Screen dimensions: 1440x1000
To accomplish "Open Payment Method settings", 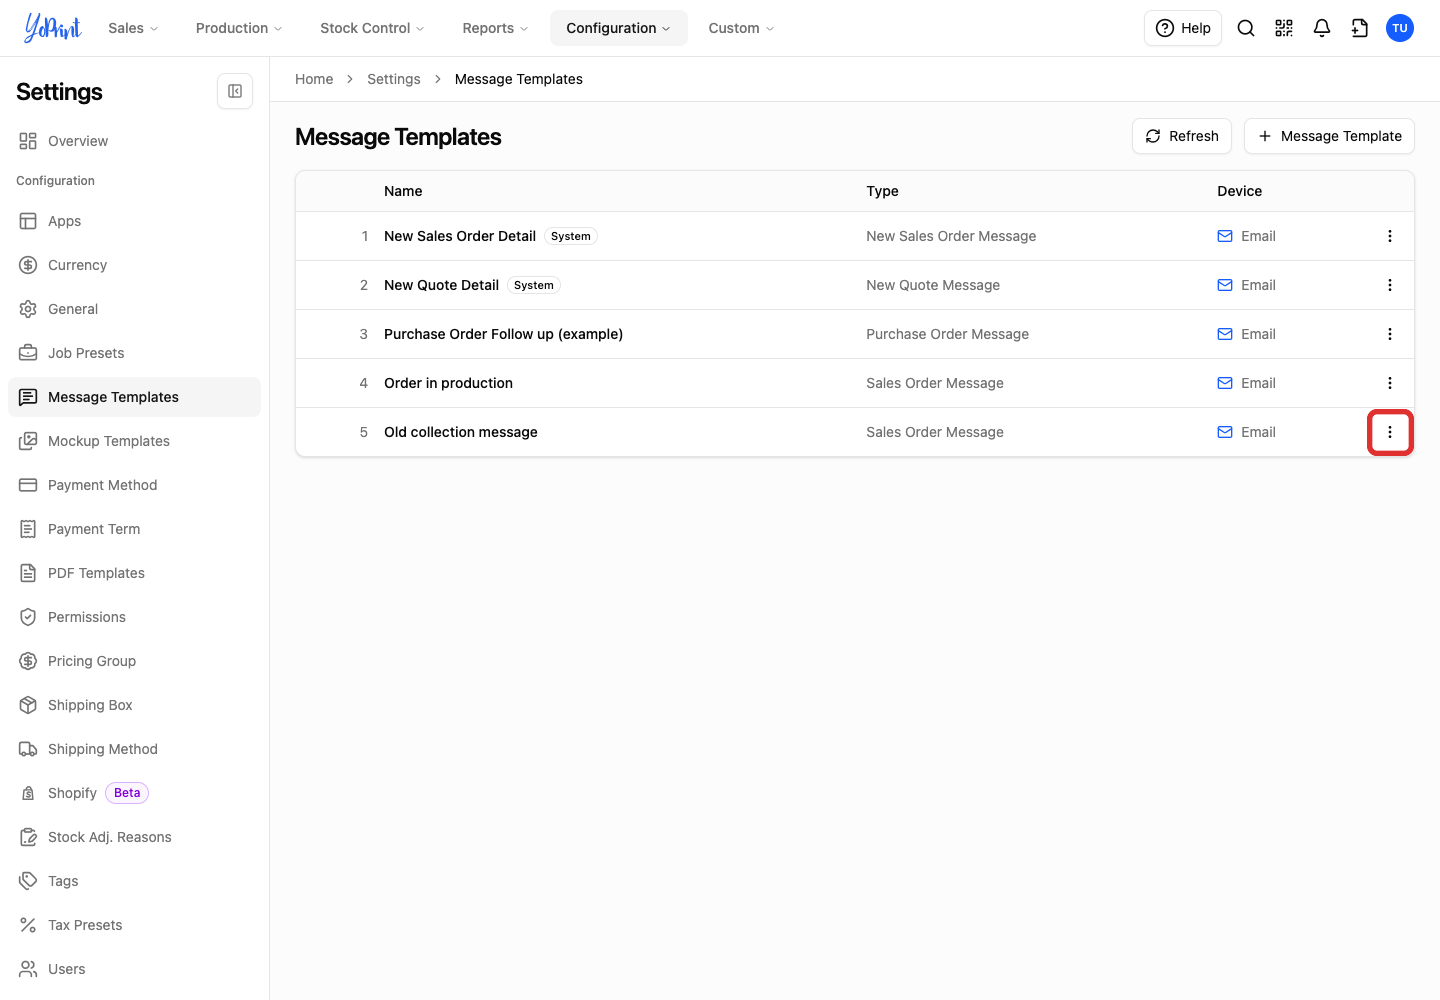I will coord(134,485).
